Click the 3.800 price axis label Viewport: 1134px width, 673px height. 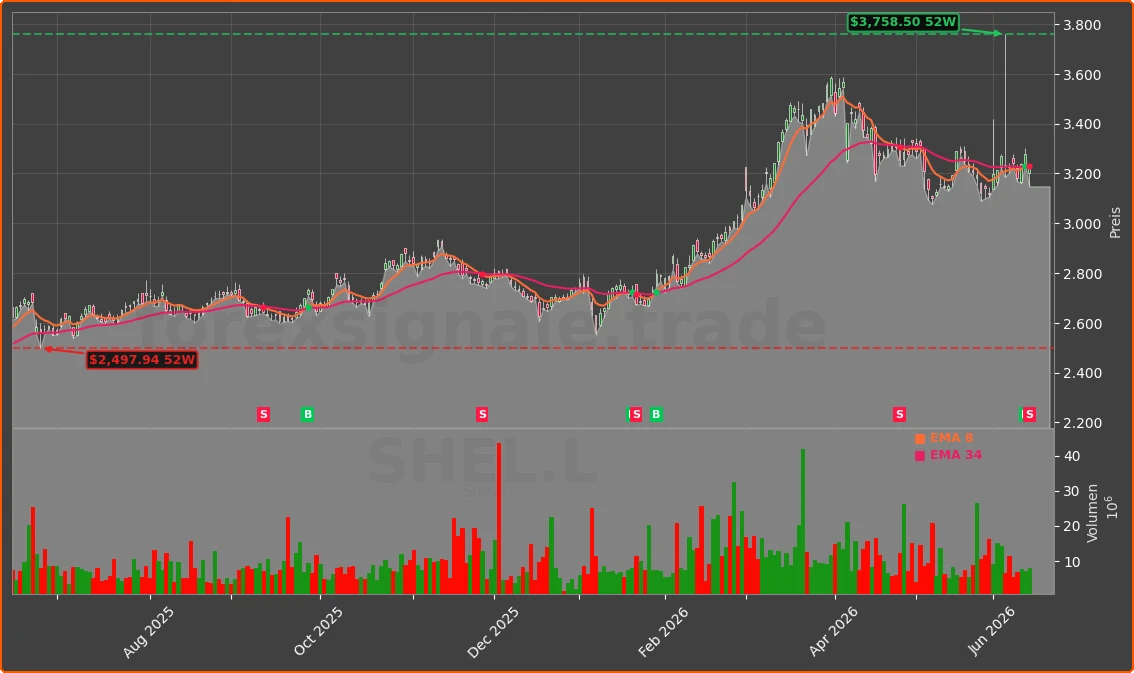point(1082,25)
